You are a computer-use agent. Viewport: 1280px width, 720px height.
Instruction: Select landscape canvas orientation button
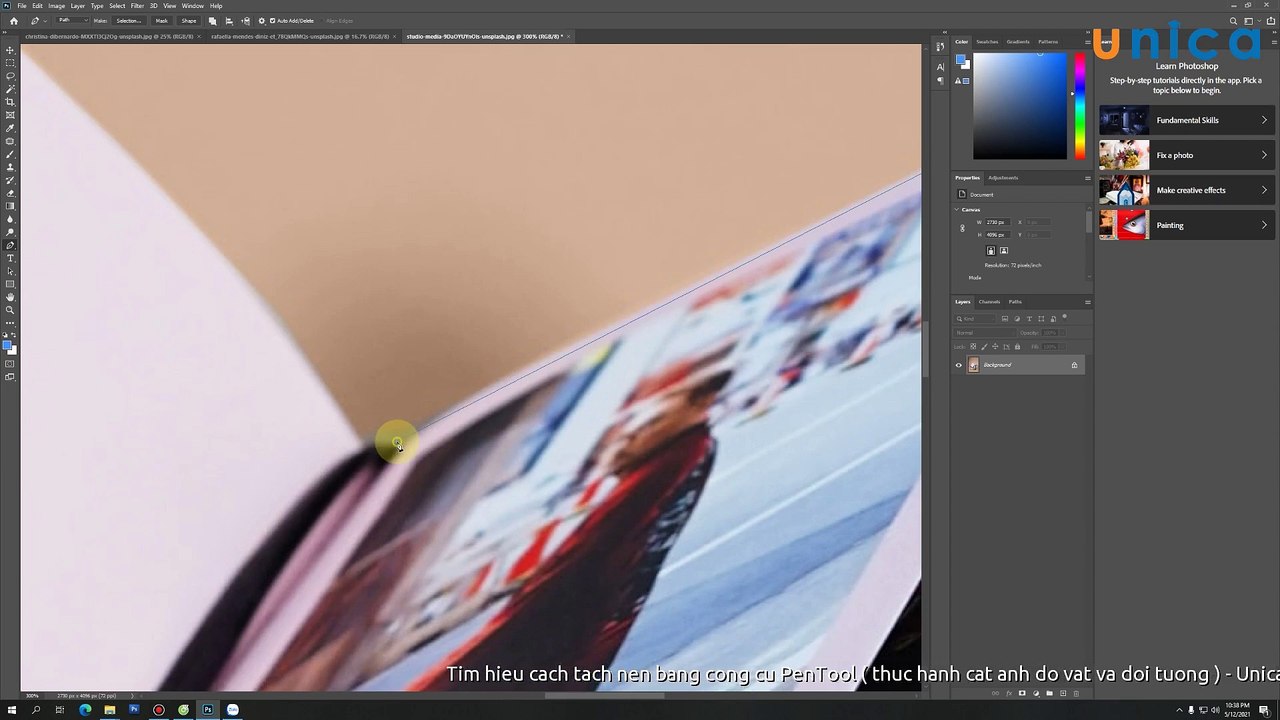pos(1004,250)
